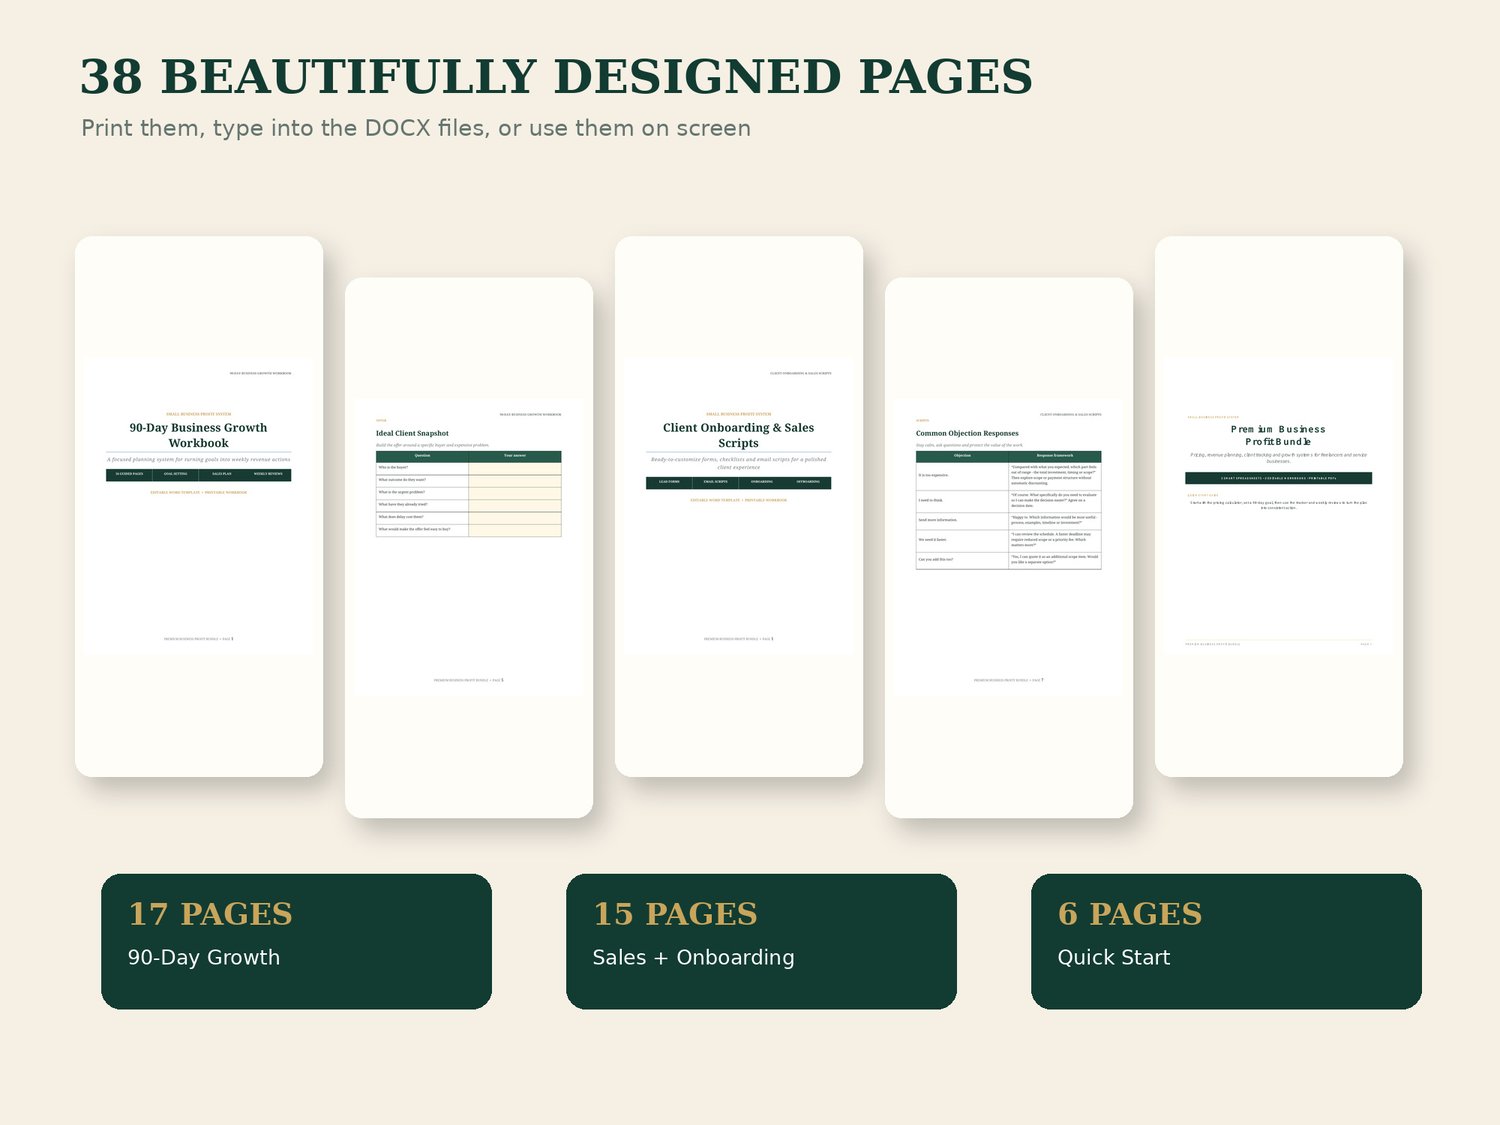Viewport: 1500px width, 1125px height.
Task: Select the '17 PAGES 90-Day Growth' card
Action: pyautogui.click(x=296, y=941)
